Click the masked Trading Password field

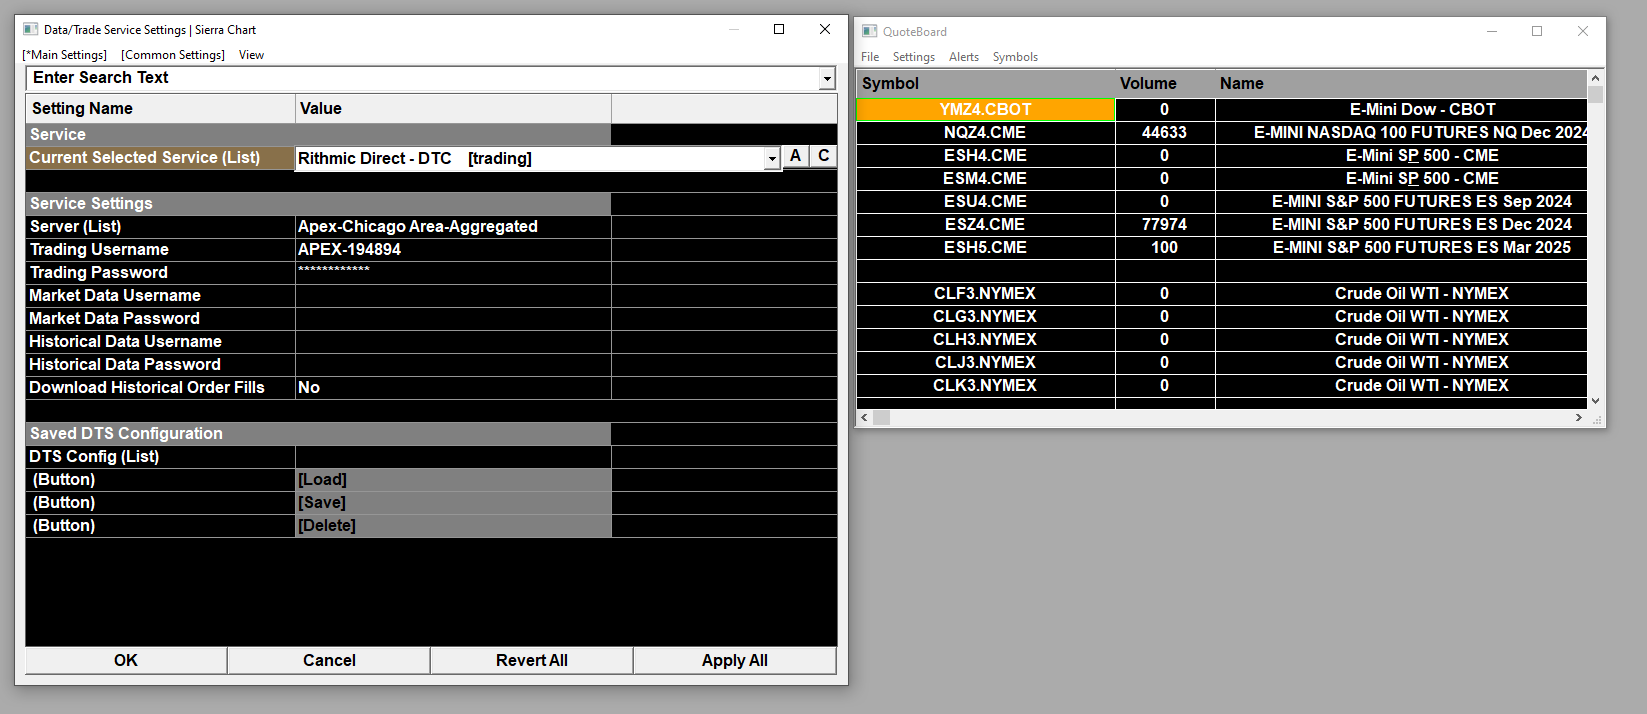pos(453,273)
